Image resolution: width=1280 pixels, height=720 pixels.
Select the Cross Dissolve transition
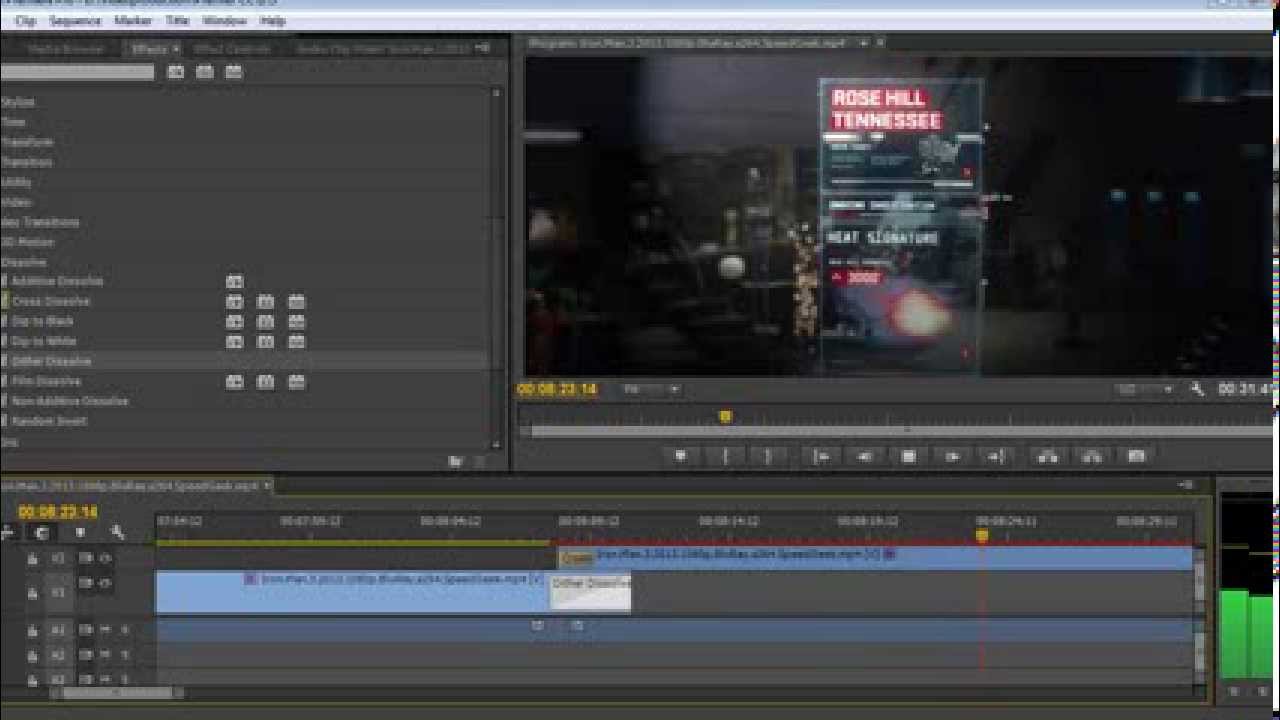(x=50, y=302)
